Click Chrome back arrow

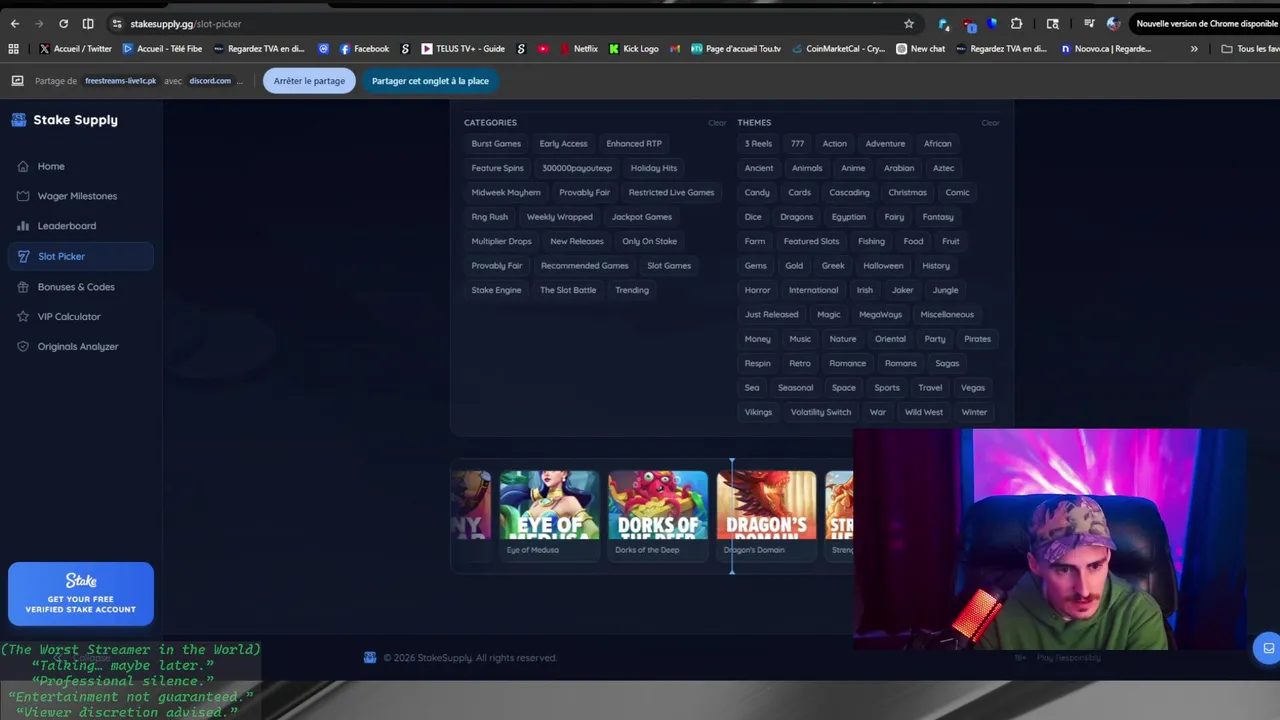point(15,23)
